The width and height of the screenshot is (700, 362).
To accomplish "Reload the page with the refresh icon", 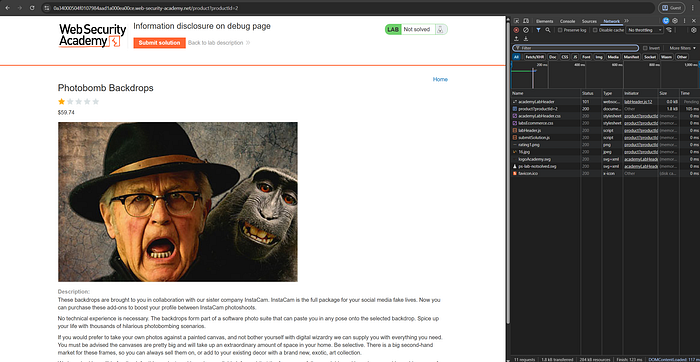I will point(32,8).
